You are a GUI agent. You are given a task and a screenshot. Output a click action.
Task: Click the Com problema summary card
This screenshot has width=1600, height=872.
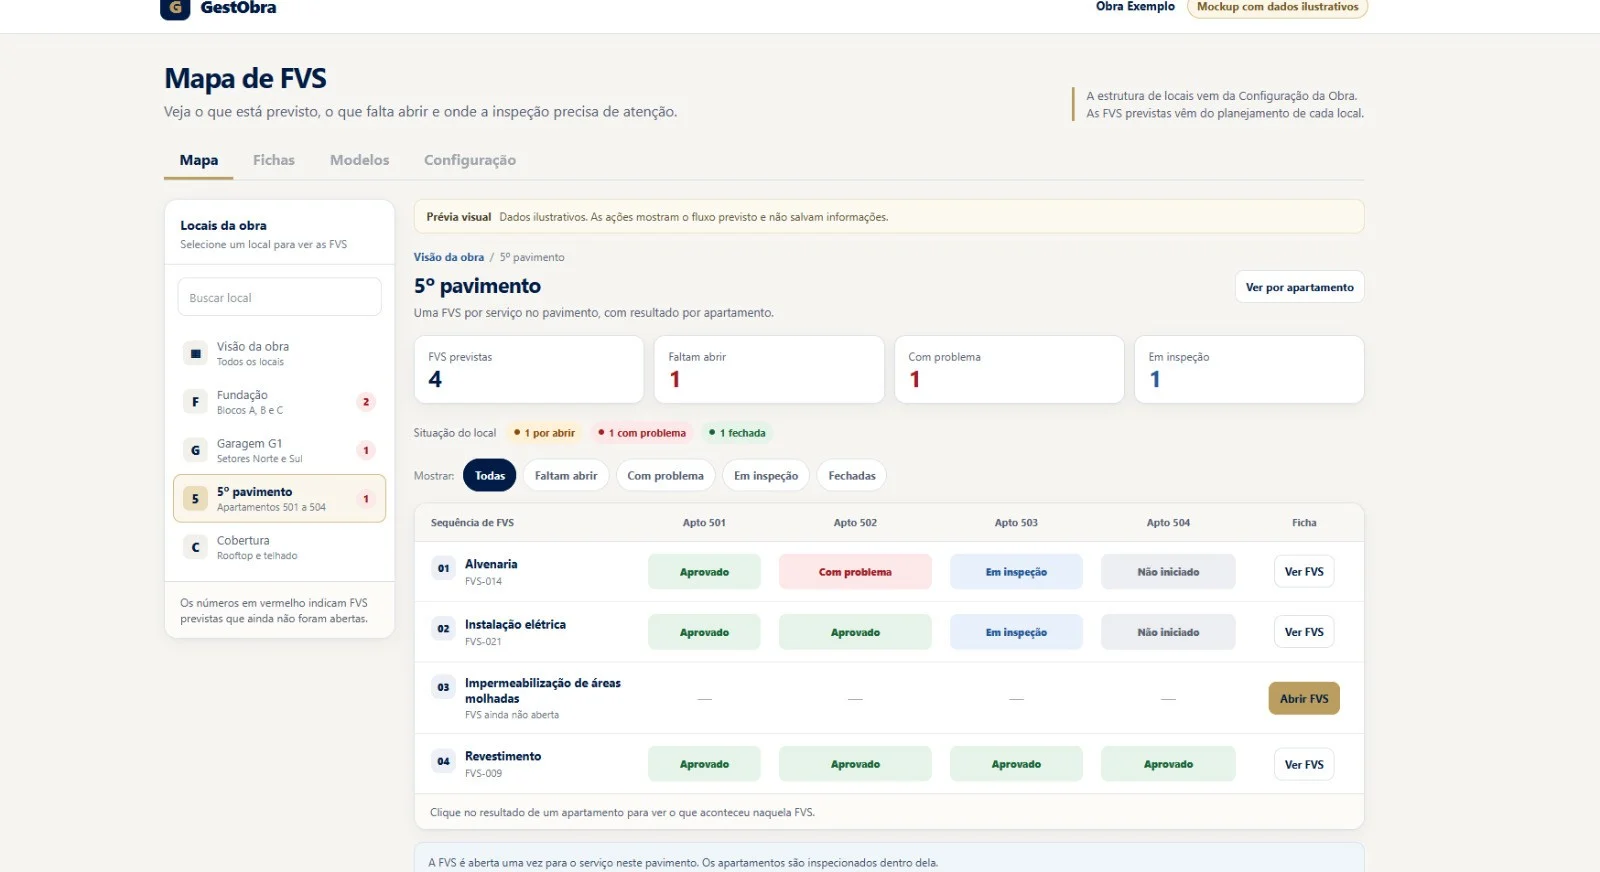[1009, 370]
